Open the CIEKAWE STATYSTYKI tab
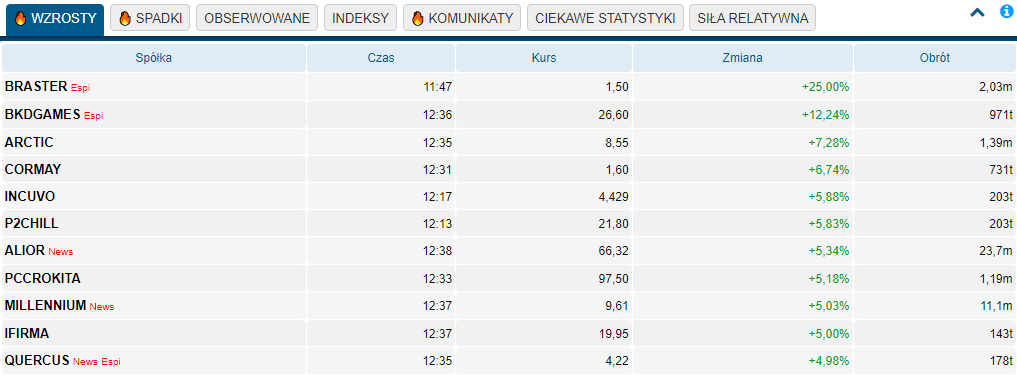Image resolution: width=1017 pixels, height=375 pixels. (605, 18)
